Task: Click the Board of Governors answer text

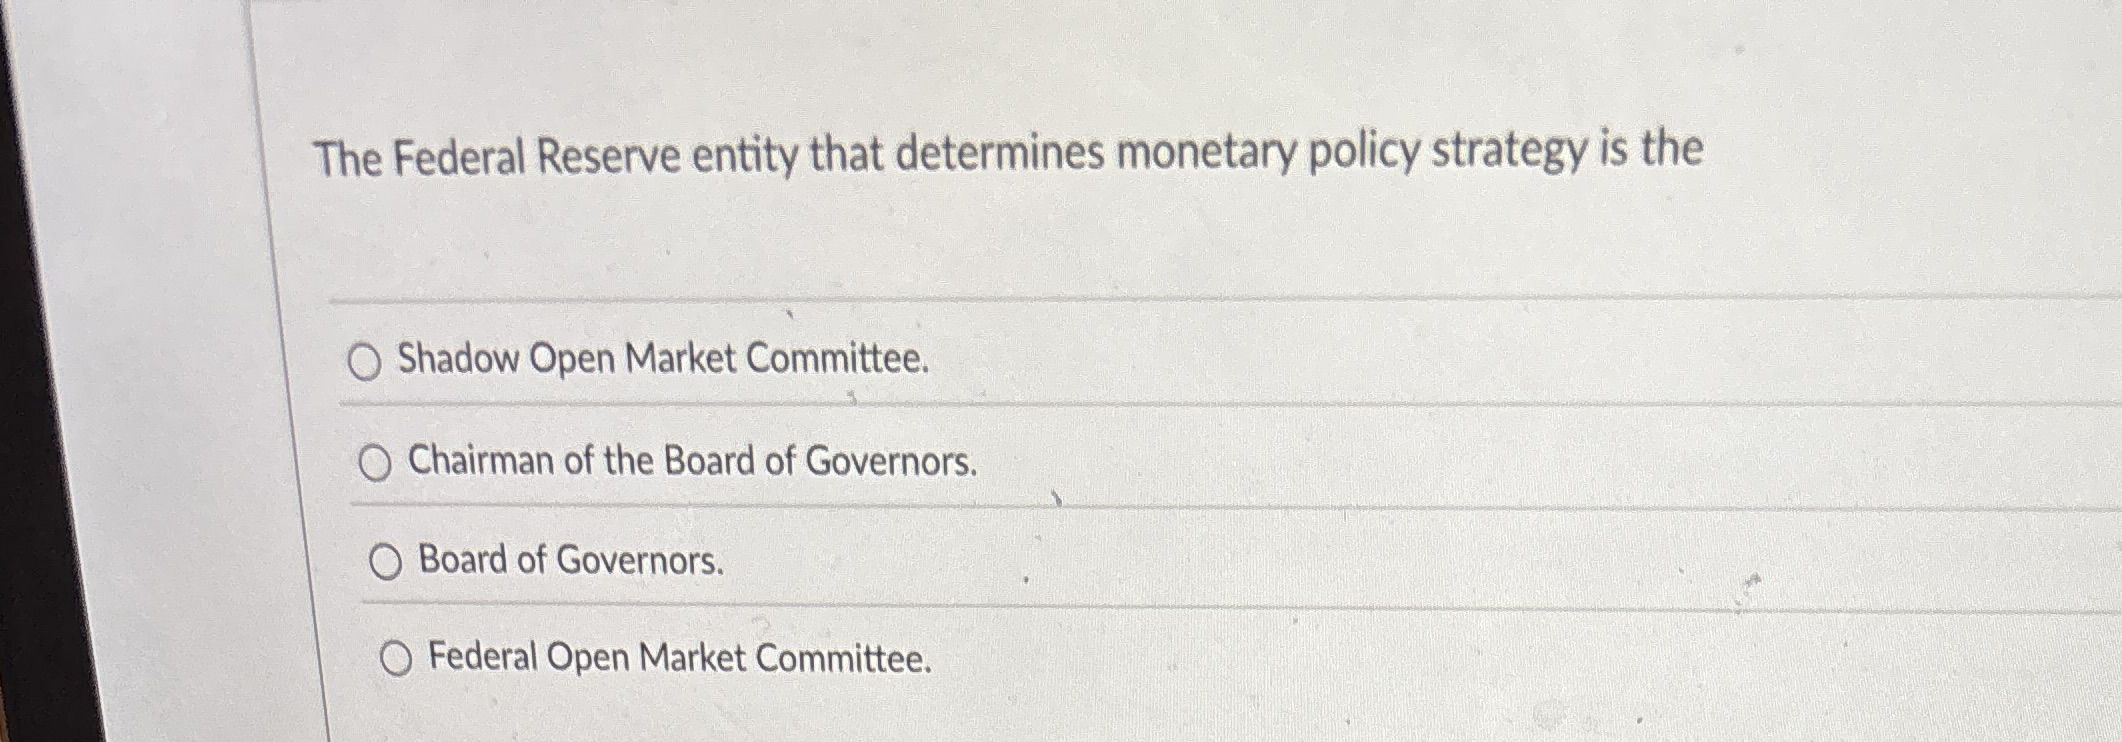Action: pos(569,561)
